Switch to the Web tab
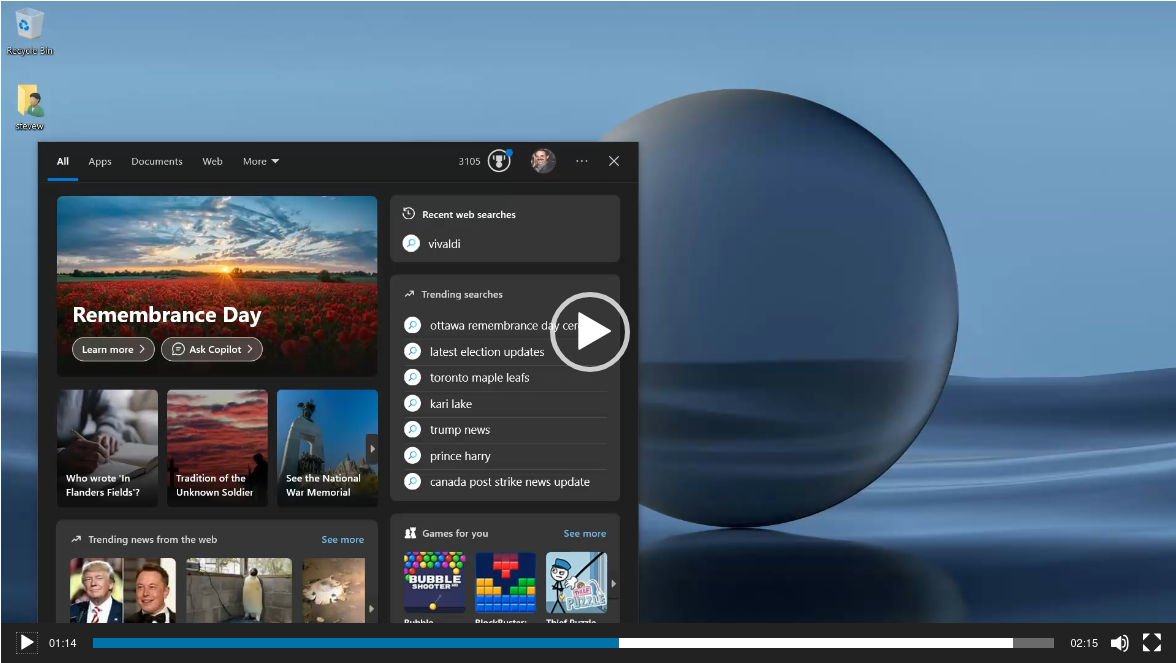Screen dimensions: 1176x663 tap(212, 161)
